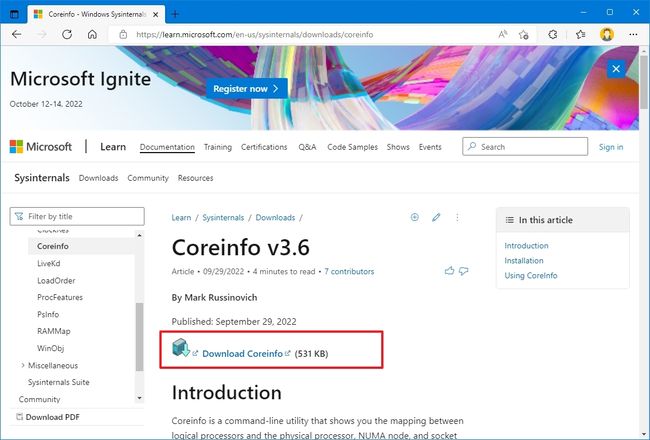The width and height of the screenshot is (650, 440).
Task: Click the Microsoft logo
Action: click(41, 146)
